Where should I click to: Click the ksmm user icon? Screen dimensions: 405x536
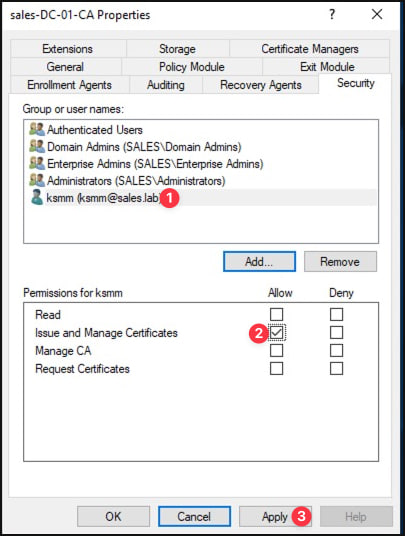(37, 197)
